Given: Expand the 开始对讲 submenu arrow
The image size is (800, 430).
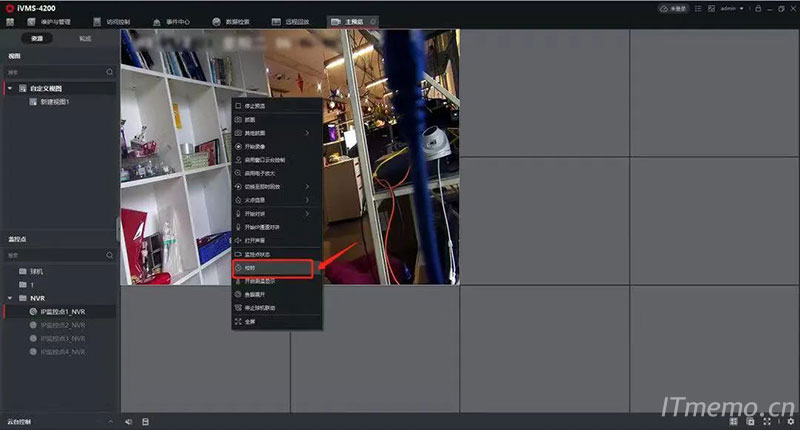Looking at the screenshot, I should click(306, 214).
